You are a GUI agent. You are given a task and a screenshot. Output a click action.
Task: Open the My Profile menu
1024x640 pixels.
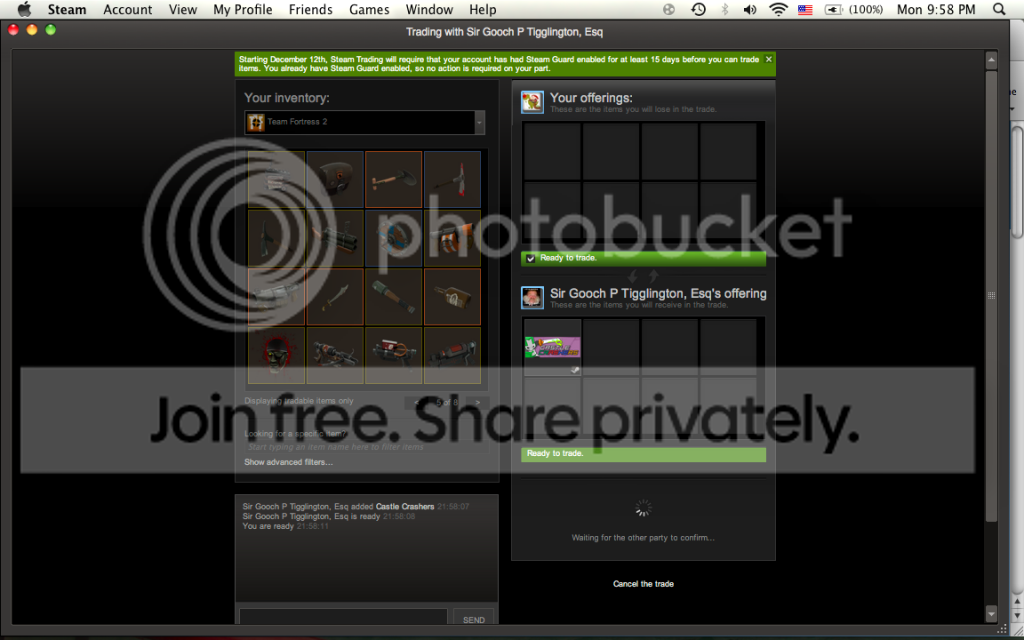(242, 9)
